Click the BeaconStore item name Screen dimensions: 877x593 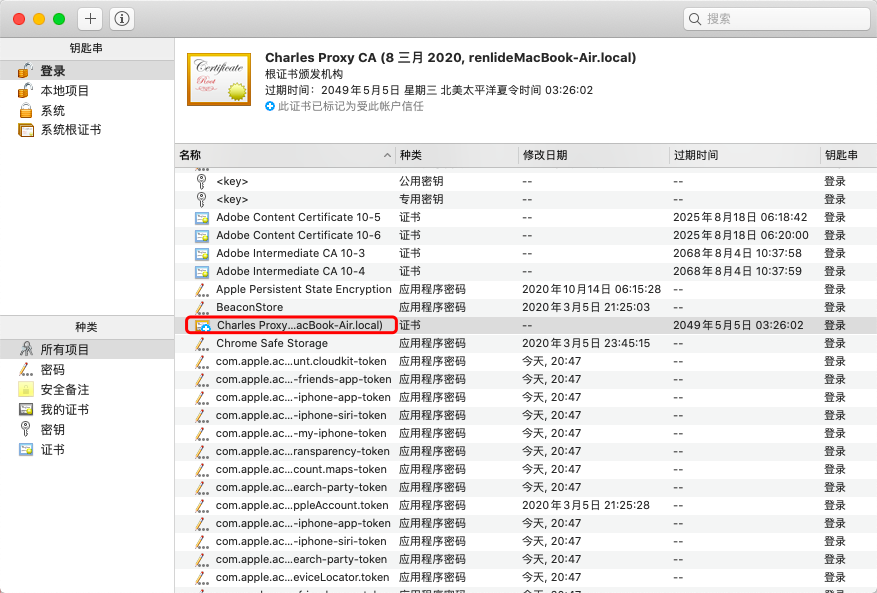click(x=249, y=307)
